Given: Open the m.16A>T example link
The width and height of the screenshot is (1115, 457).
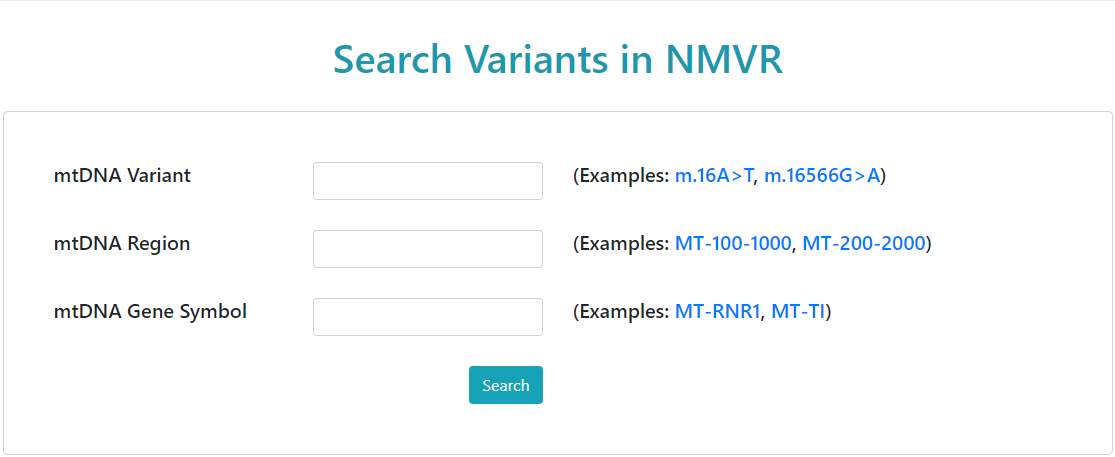Looking at the screenshot, I should 713,176.
